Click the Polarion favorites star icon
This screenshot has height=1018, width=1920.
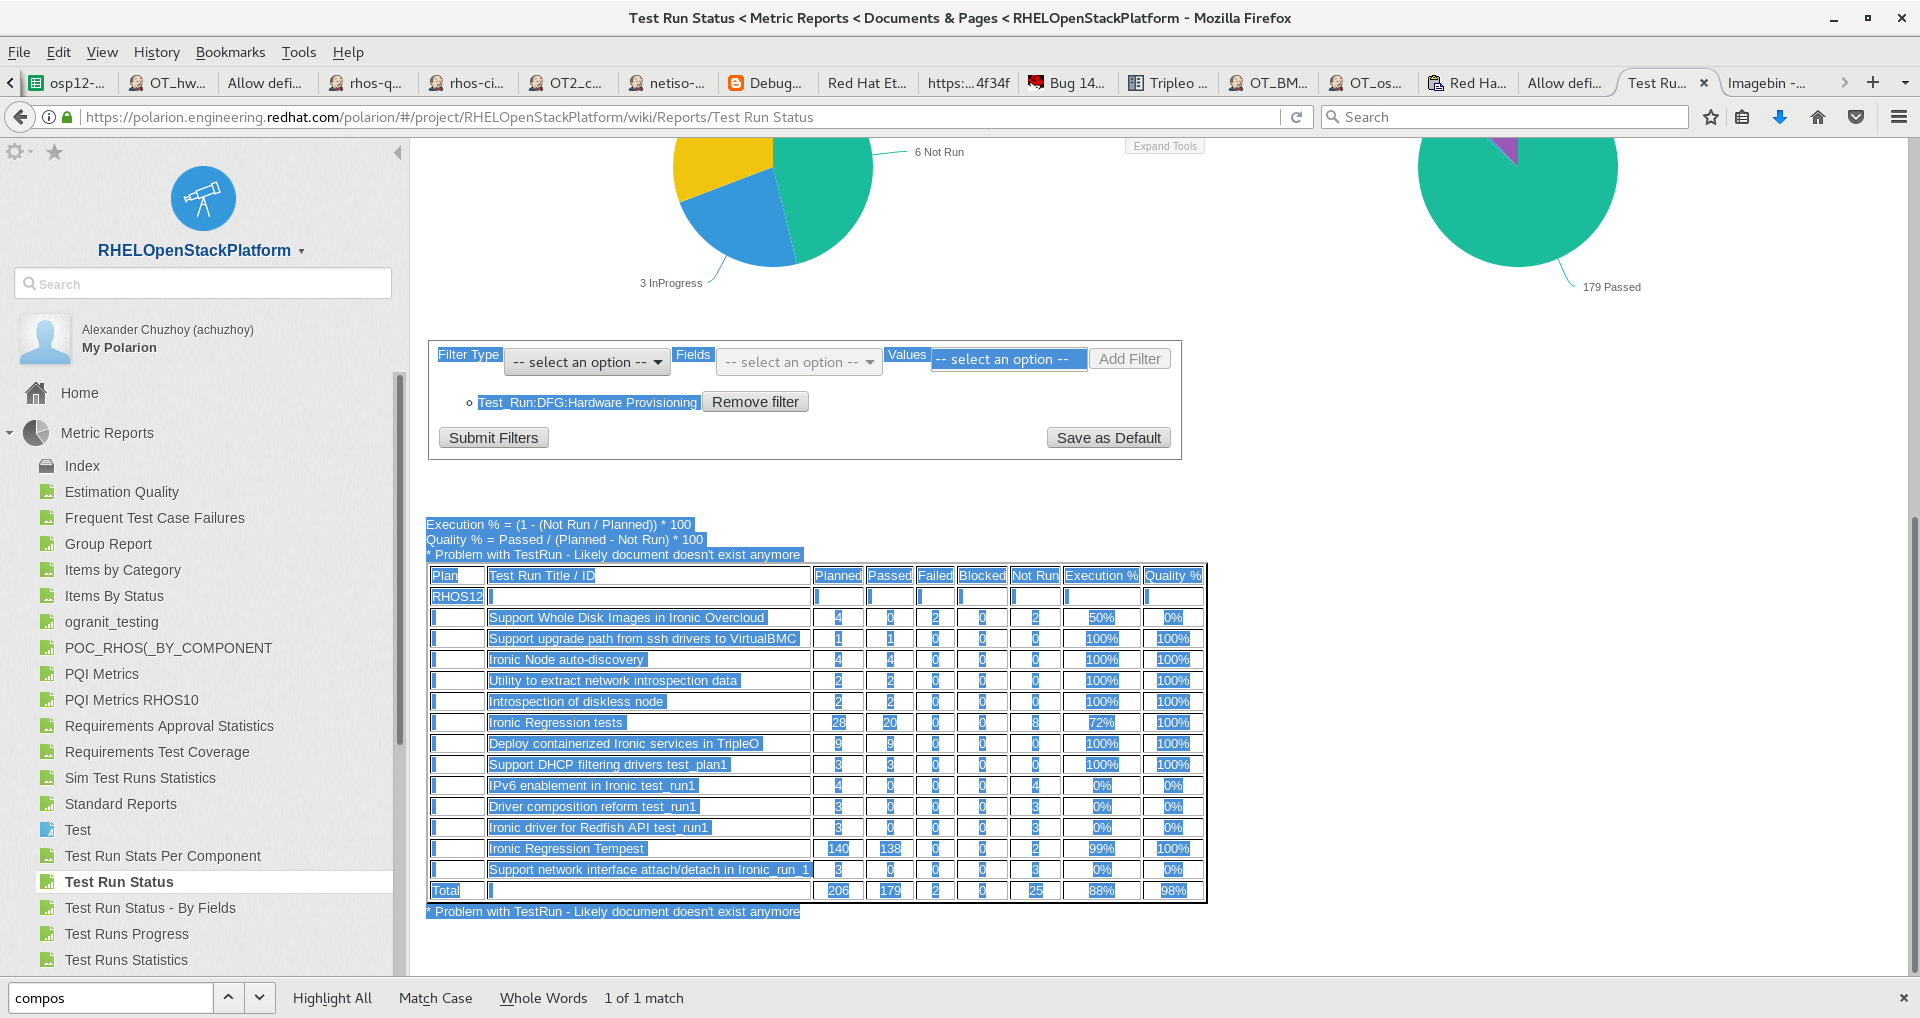click(54, 152)
